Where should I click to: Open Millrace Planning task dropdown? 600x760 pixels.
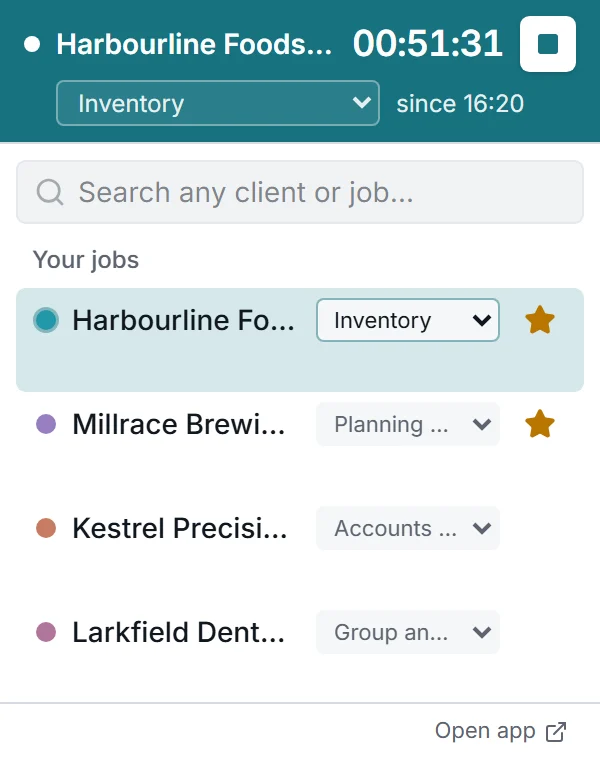408,424
